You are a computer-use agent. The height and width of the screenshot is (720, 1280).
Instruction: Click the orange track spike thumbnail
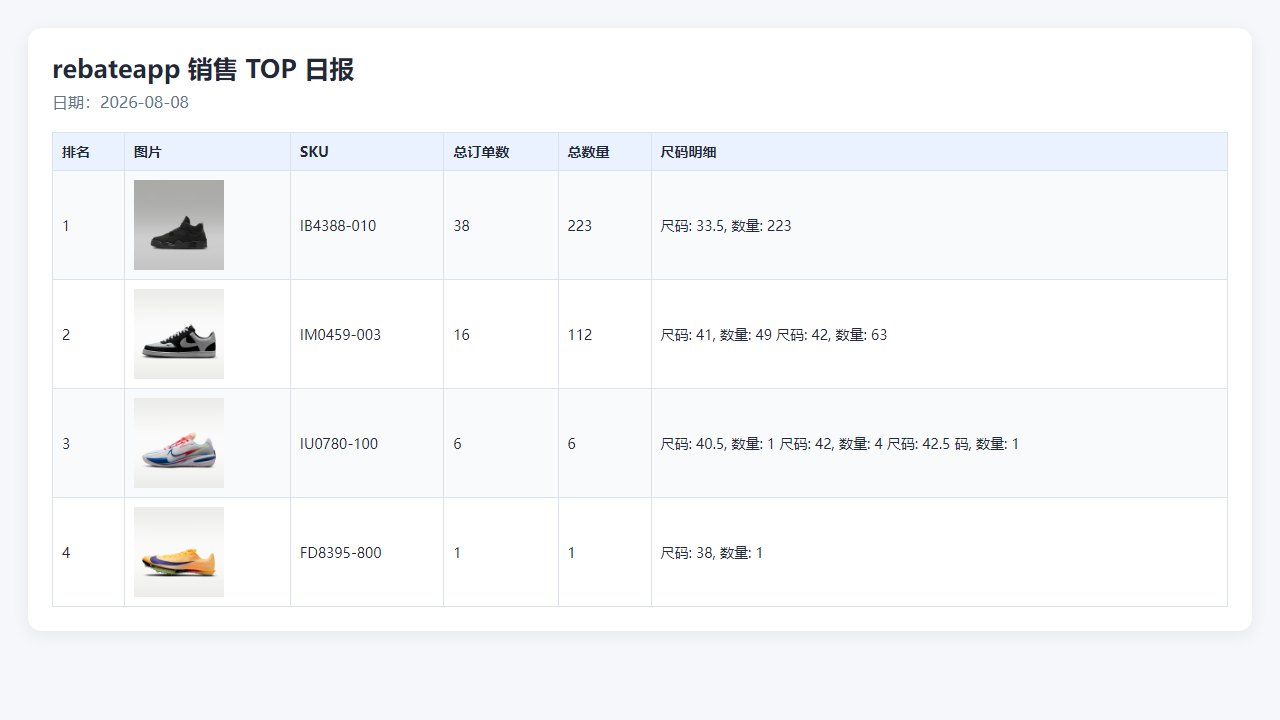point(179,552)
